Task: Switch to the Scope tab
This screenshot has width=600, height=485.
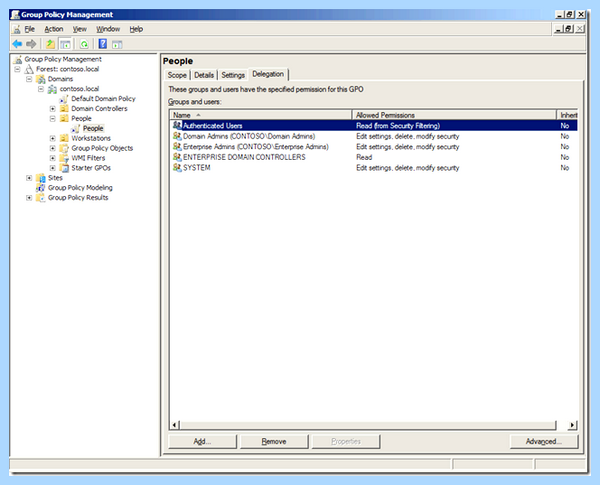Action: coord(177,75)
